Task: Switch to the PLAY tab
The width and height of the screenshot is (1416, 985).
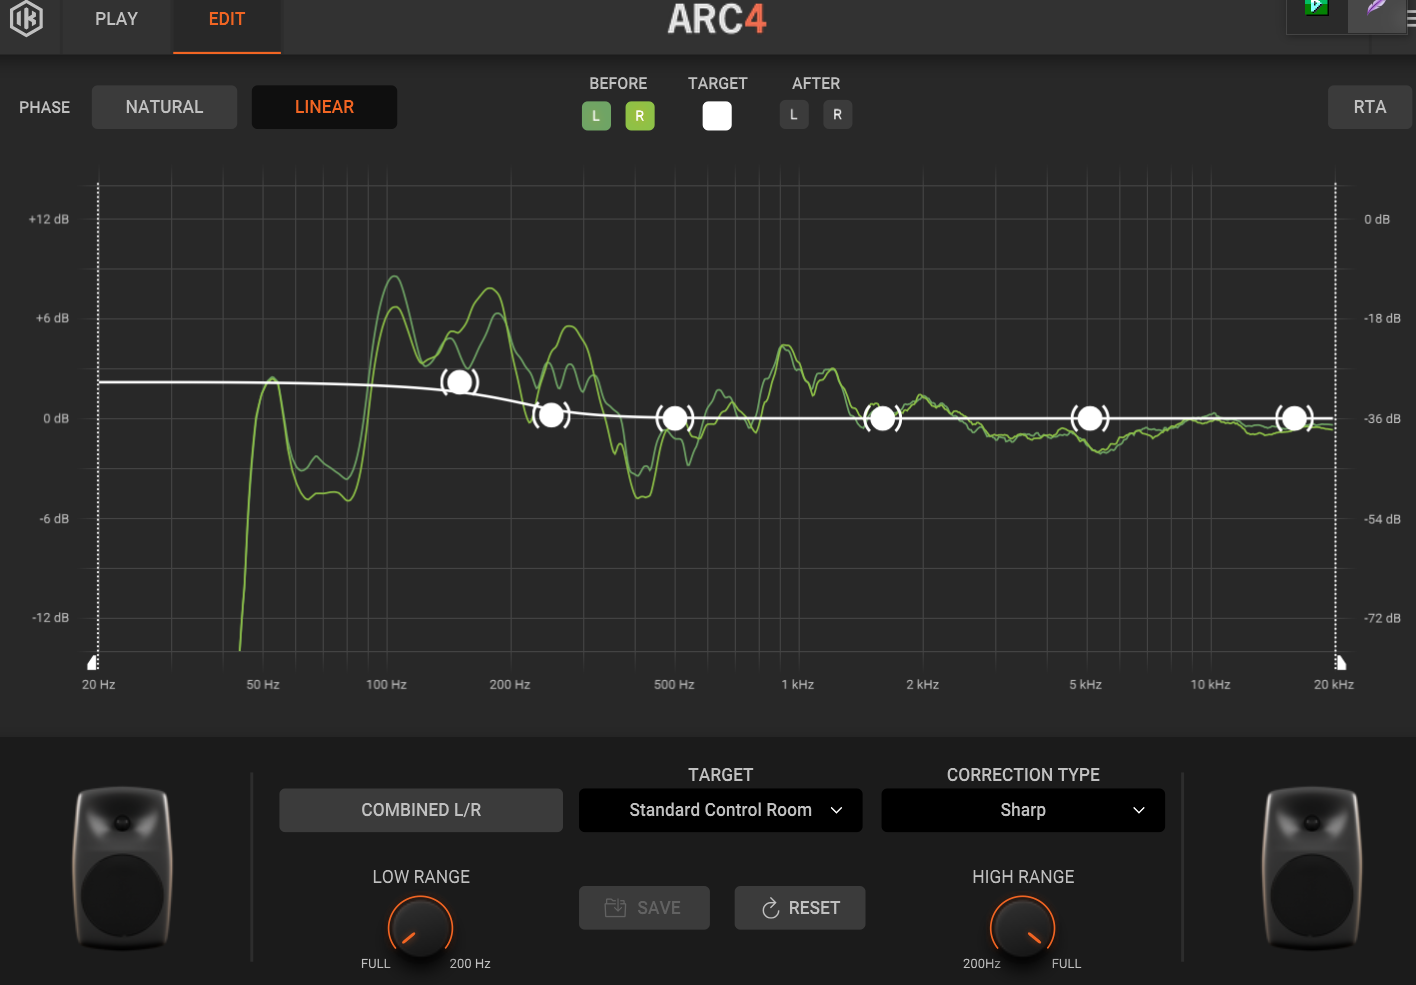Action: click(x=116, y=19)
